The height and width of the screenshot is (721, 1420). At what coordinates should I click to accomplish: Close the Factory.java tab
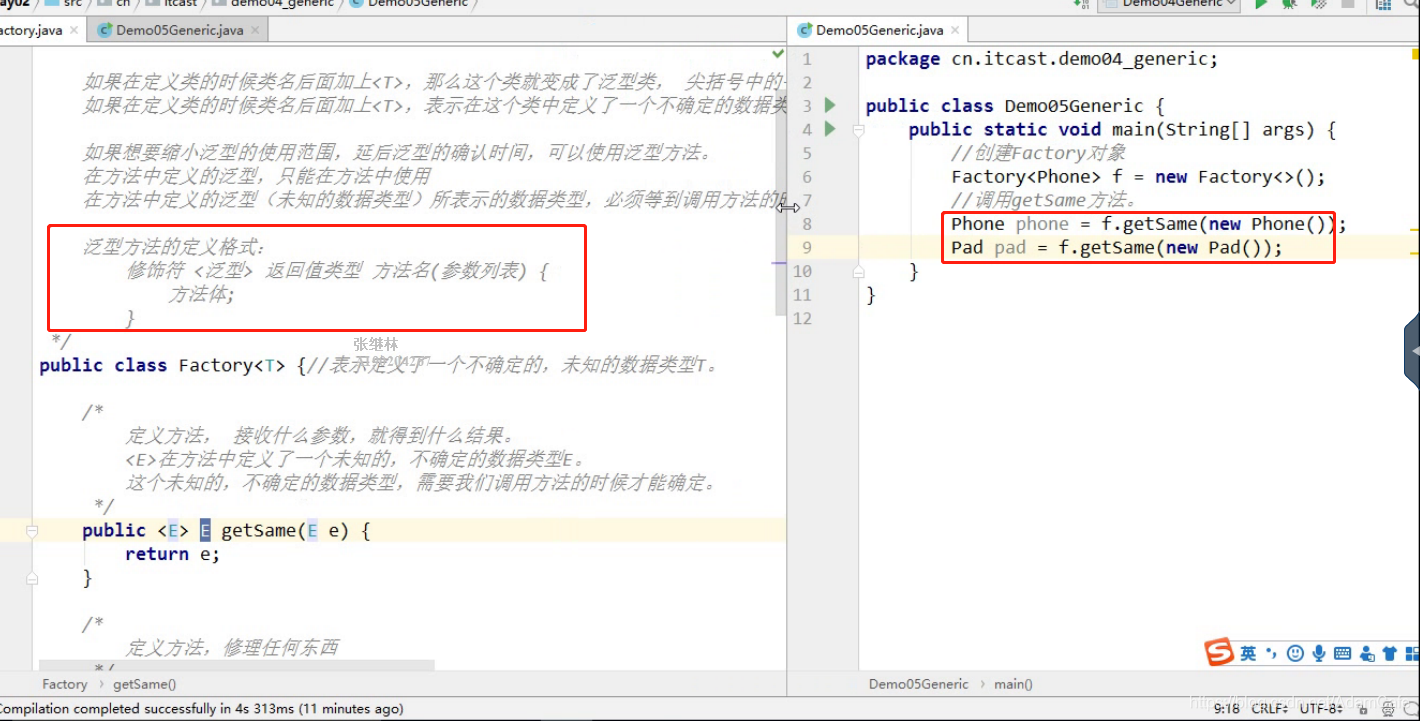(x=76, y=30)
